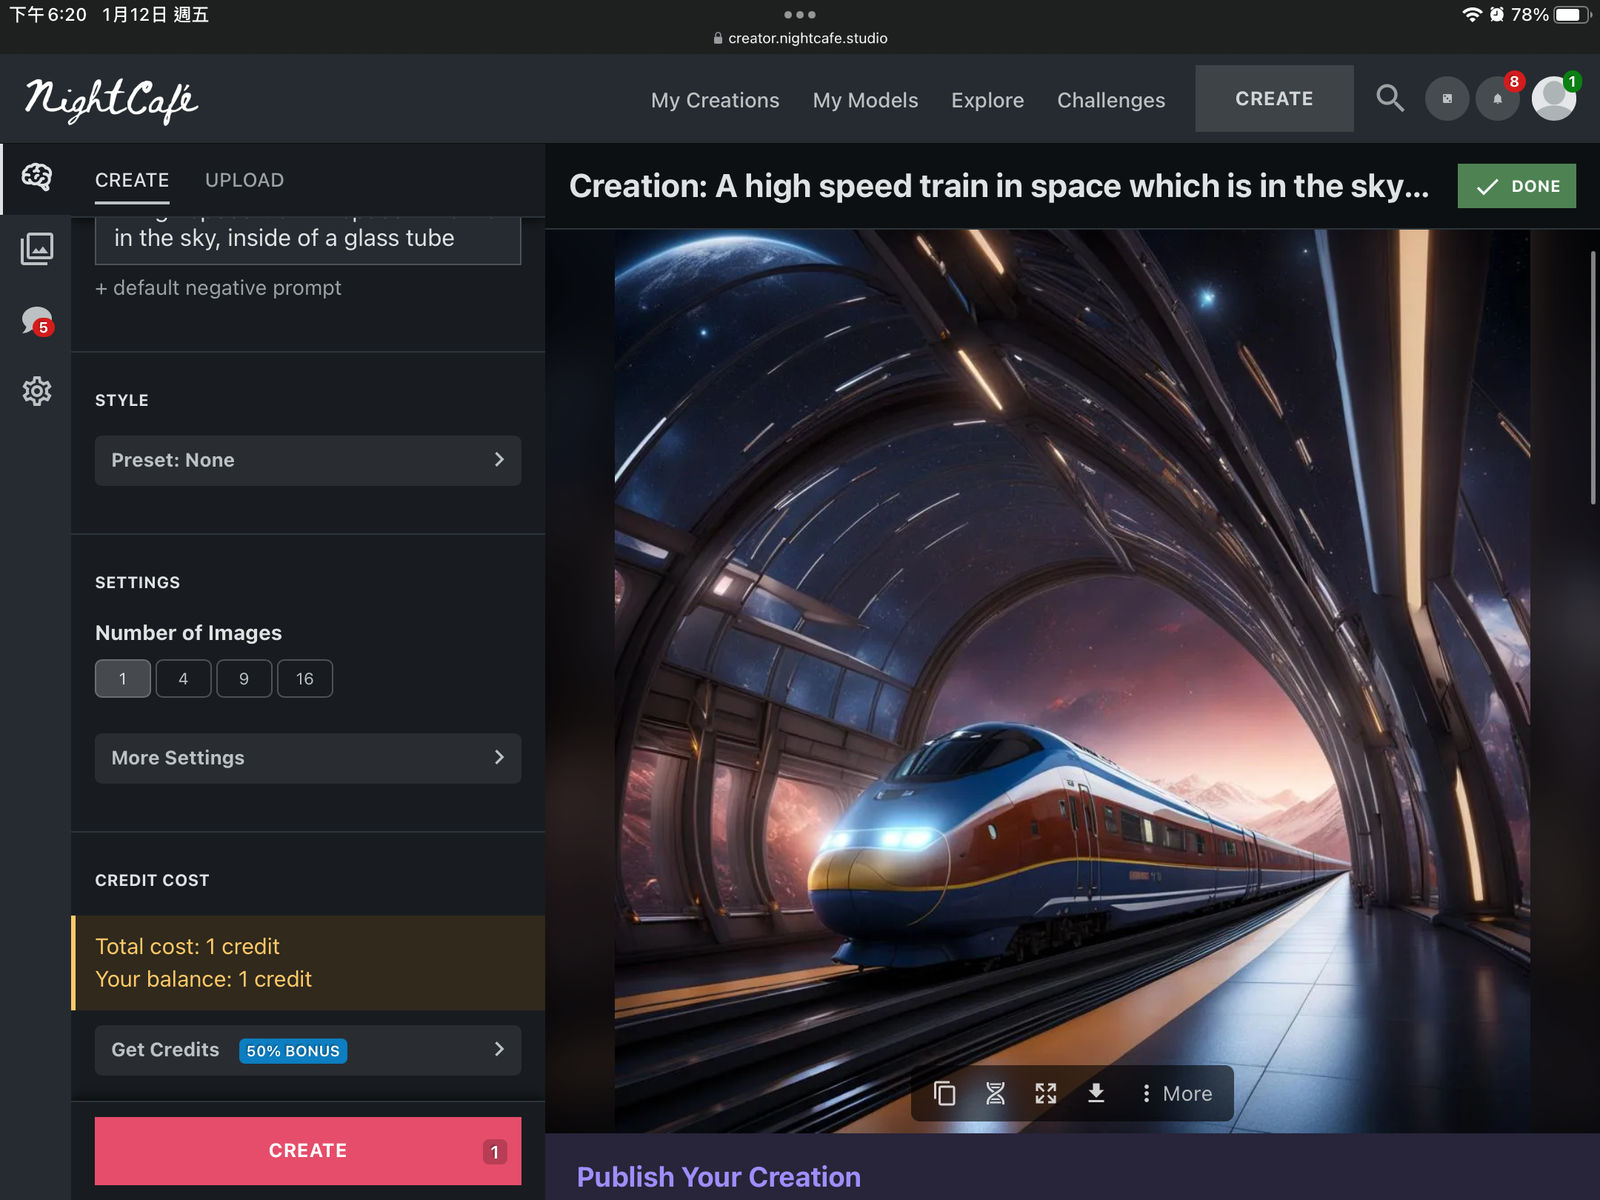
Task: Open Get Credits 50% bonus row
Action: 308,1050
